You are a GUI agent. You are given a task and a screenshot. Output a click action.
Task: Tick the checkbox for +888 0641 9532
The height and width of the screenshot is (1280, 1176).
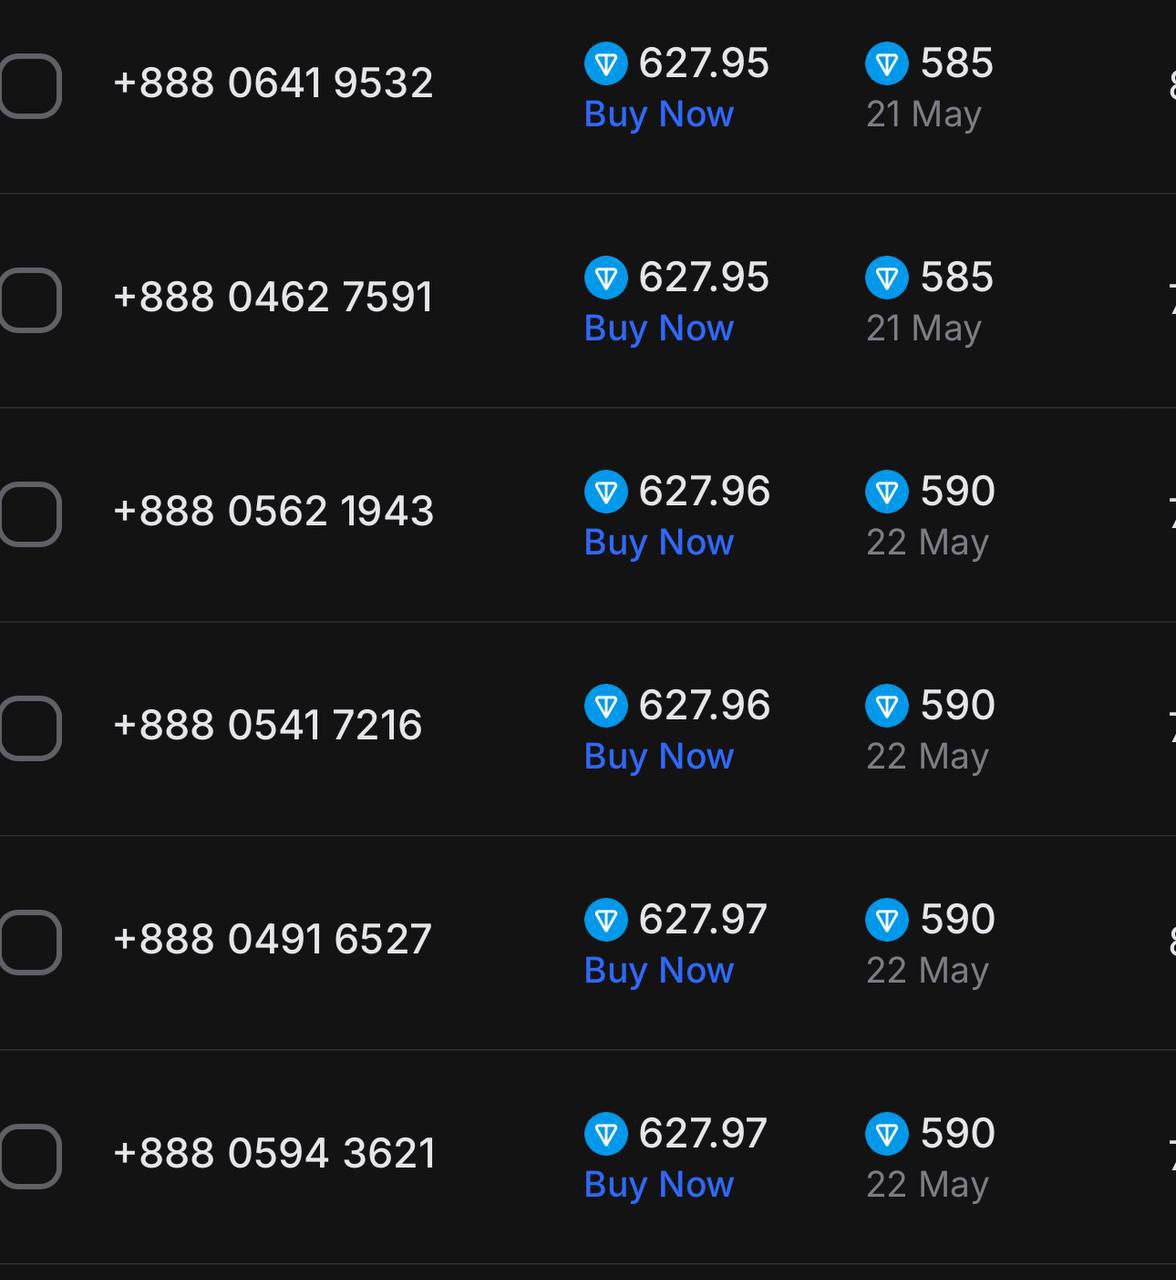(x=29, y=86)
